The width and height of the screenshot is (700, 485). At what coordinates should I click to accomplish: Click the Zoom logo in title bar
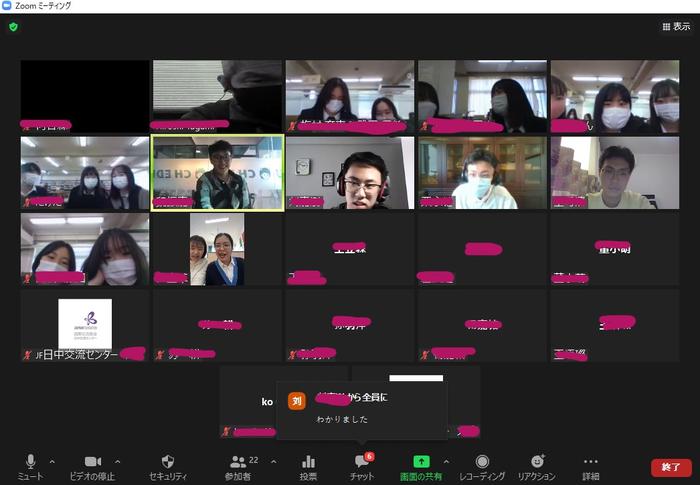coord(7,6)
